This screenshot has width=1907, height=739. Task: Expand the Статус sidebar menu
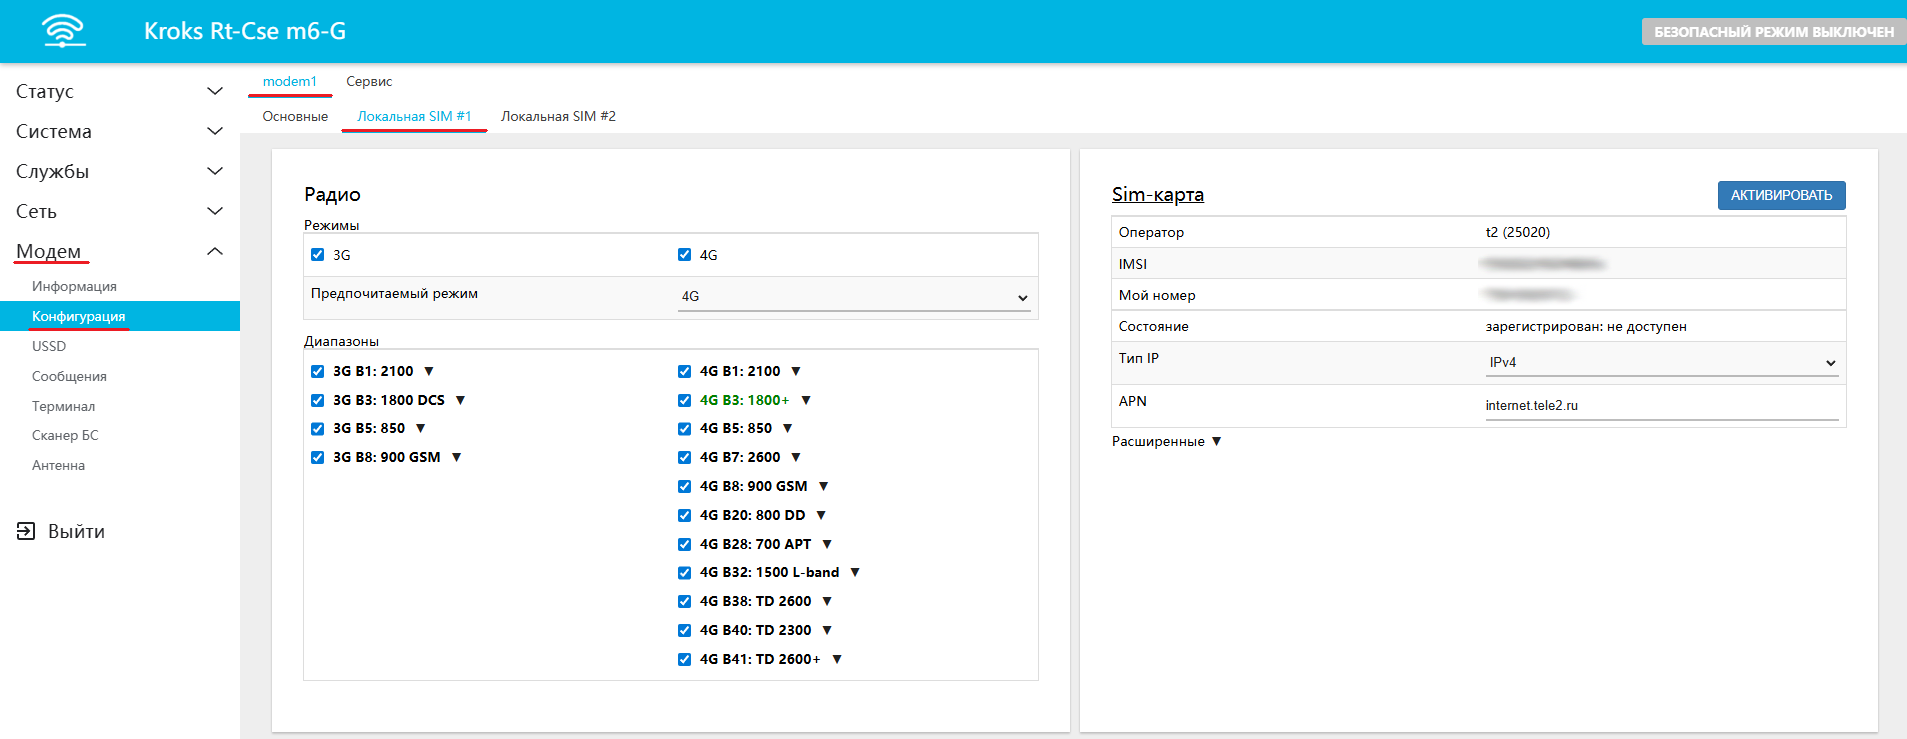119,91
